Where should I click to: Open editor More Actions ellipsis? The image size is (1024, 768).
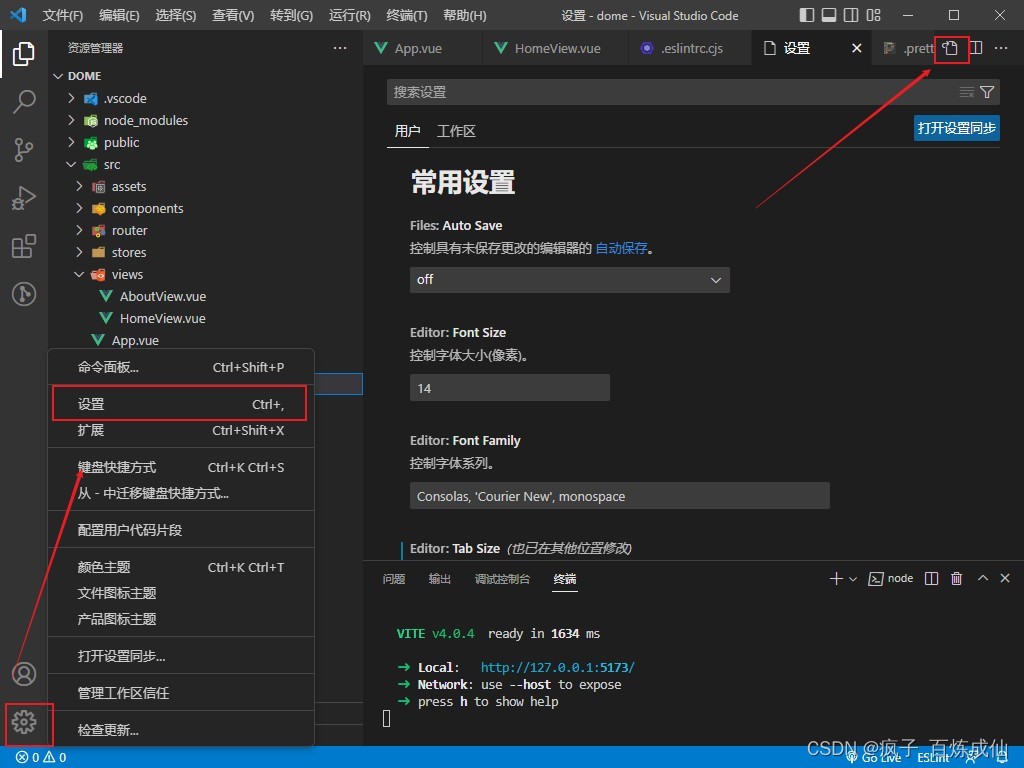(1000, 48)
